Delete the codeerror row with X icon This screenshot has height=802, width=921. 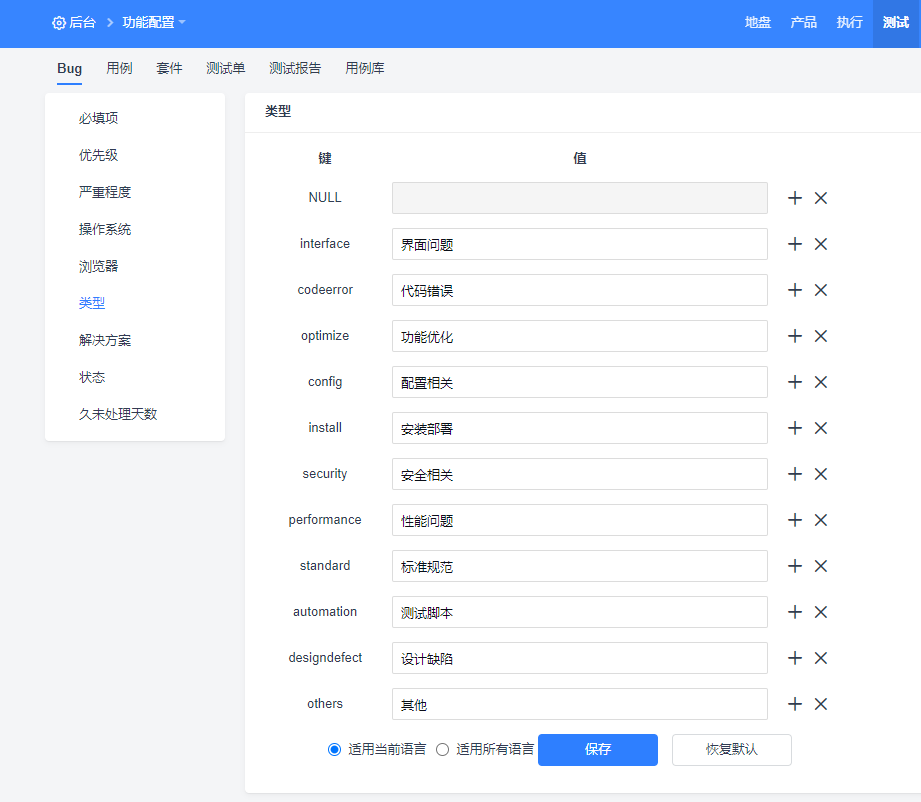[821, 290]
